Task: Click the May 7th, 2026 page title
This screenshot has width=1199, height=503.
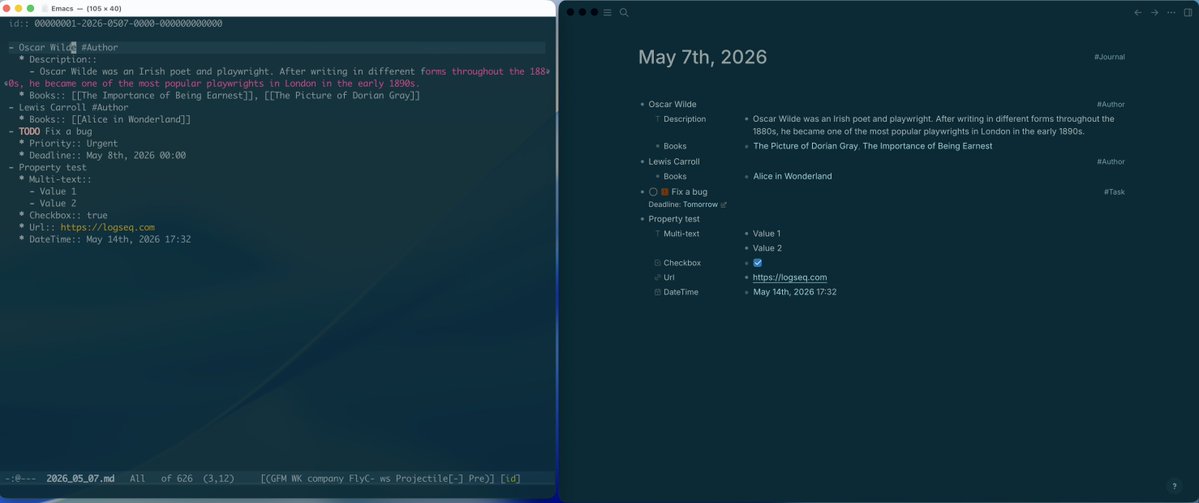Action: pyautogui.click(x=702, y=57)
